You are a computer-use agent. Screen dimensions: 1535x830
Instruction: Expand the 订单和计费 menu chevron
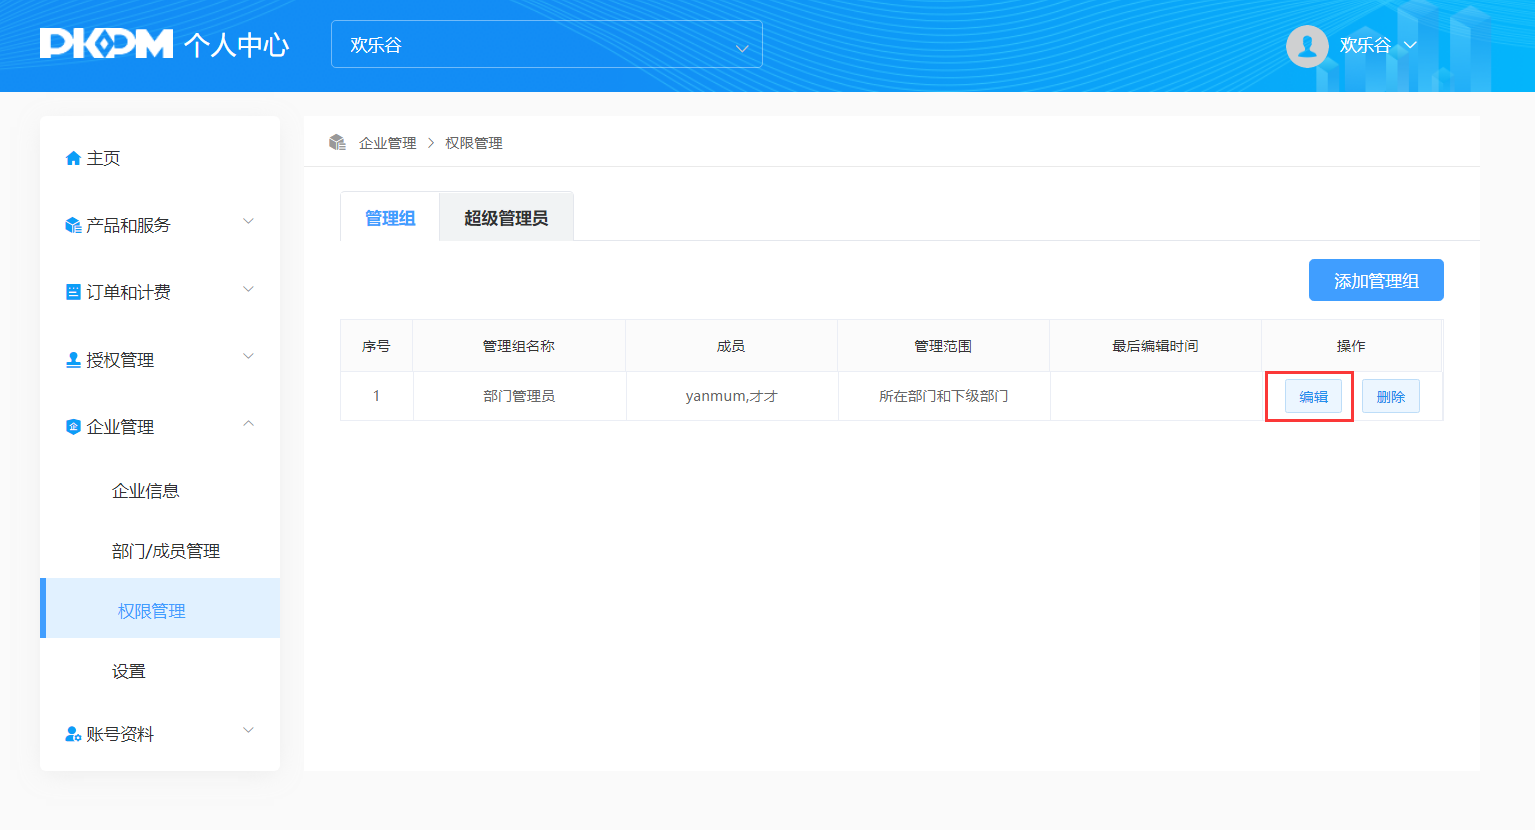tap(249, 290)
